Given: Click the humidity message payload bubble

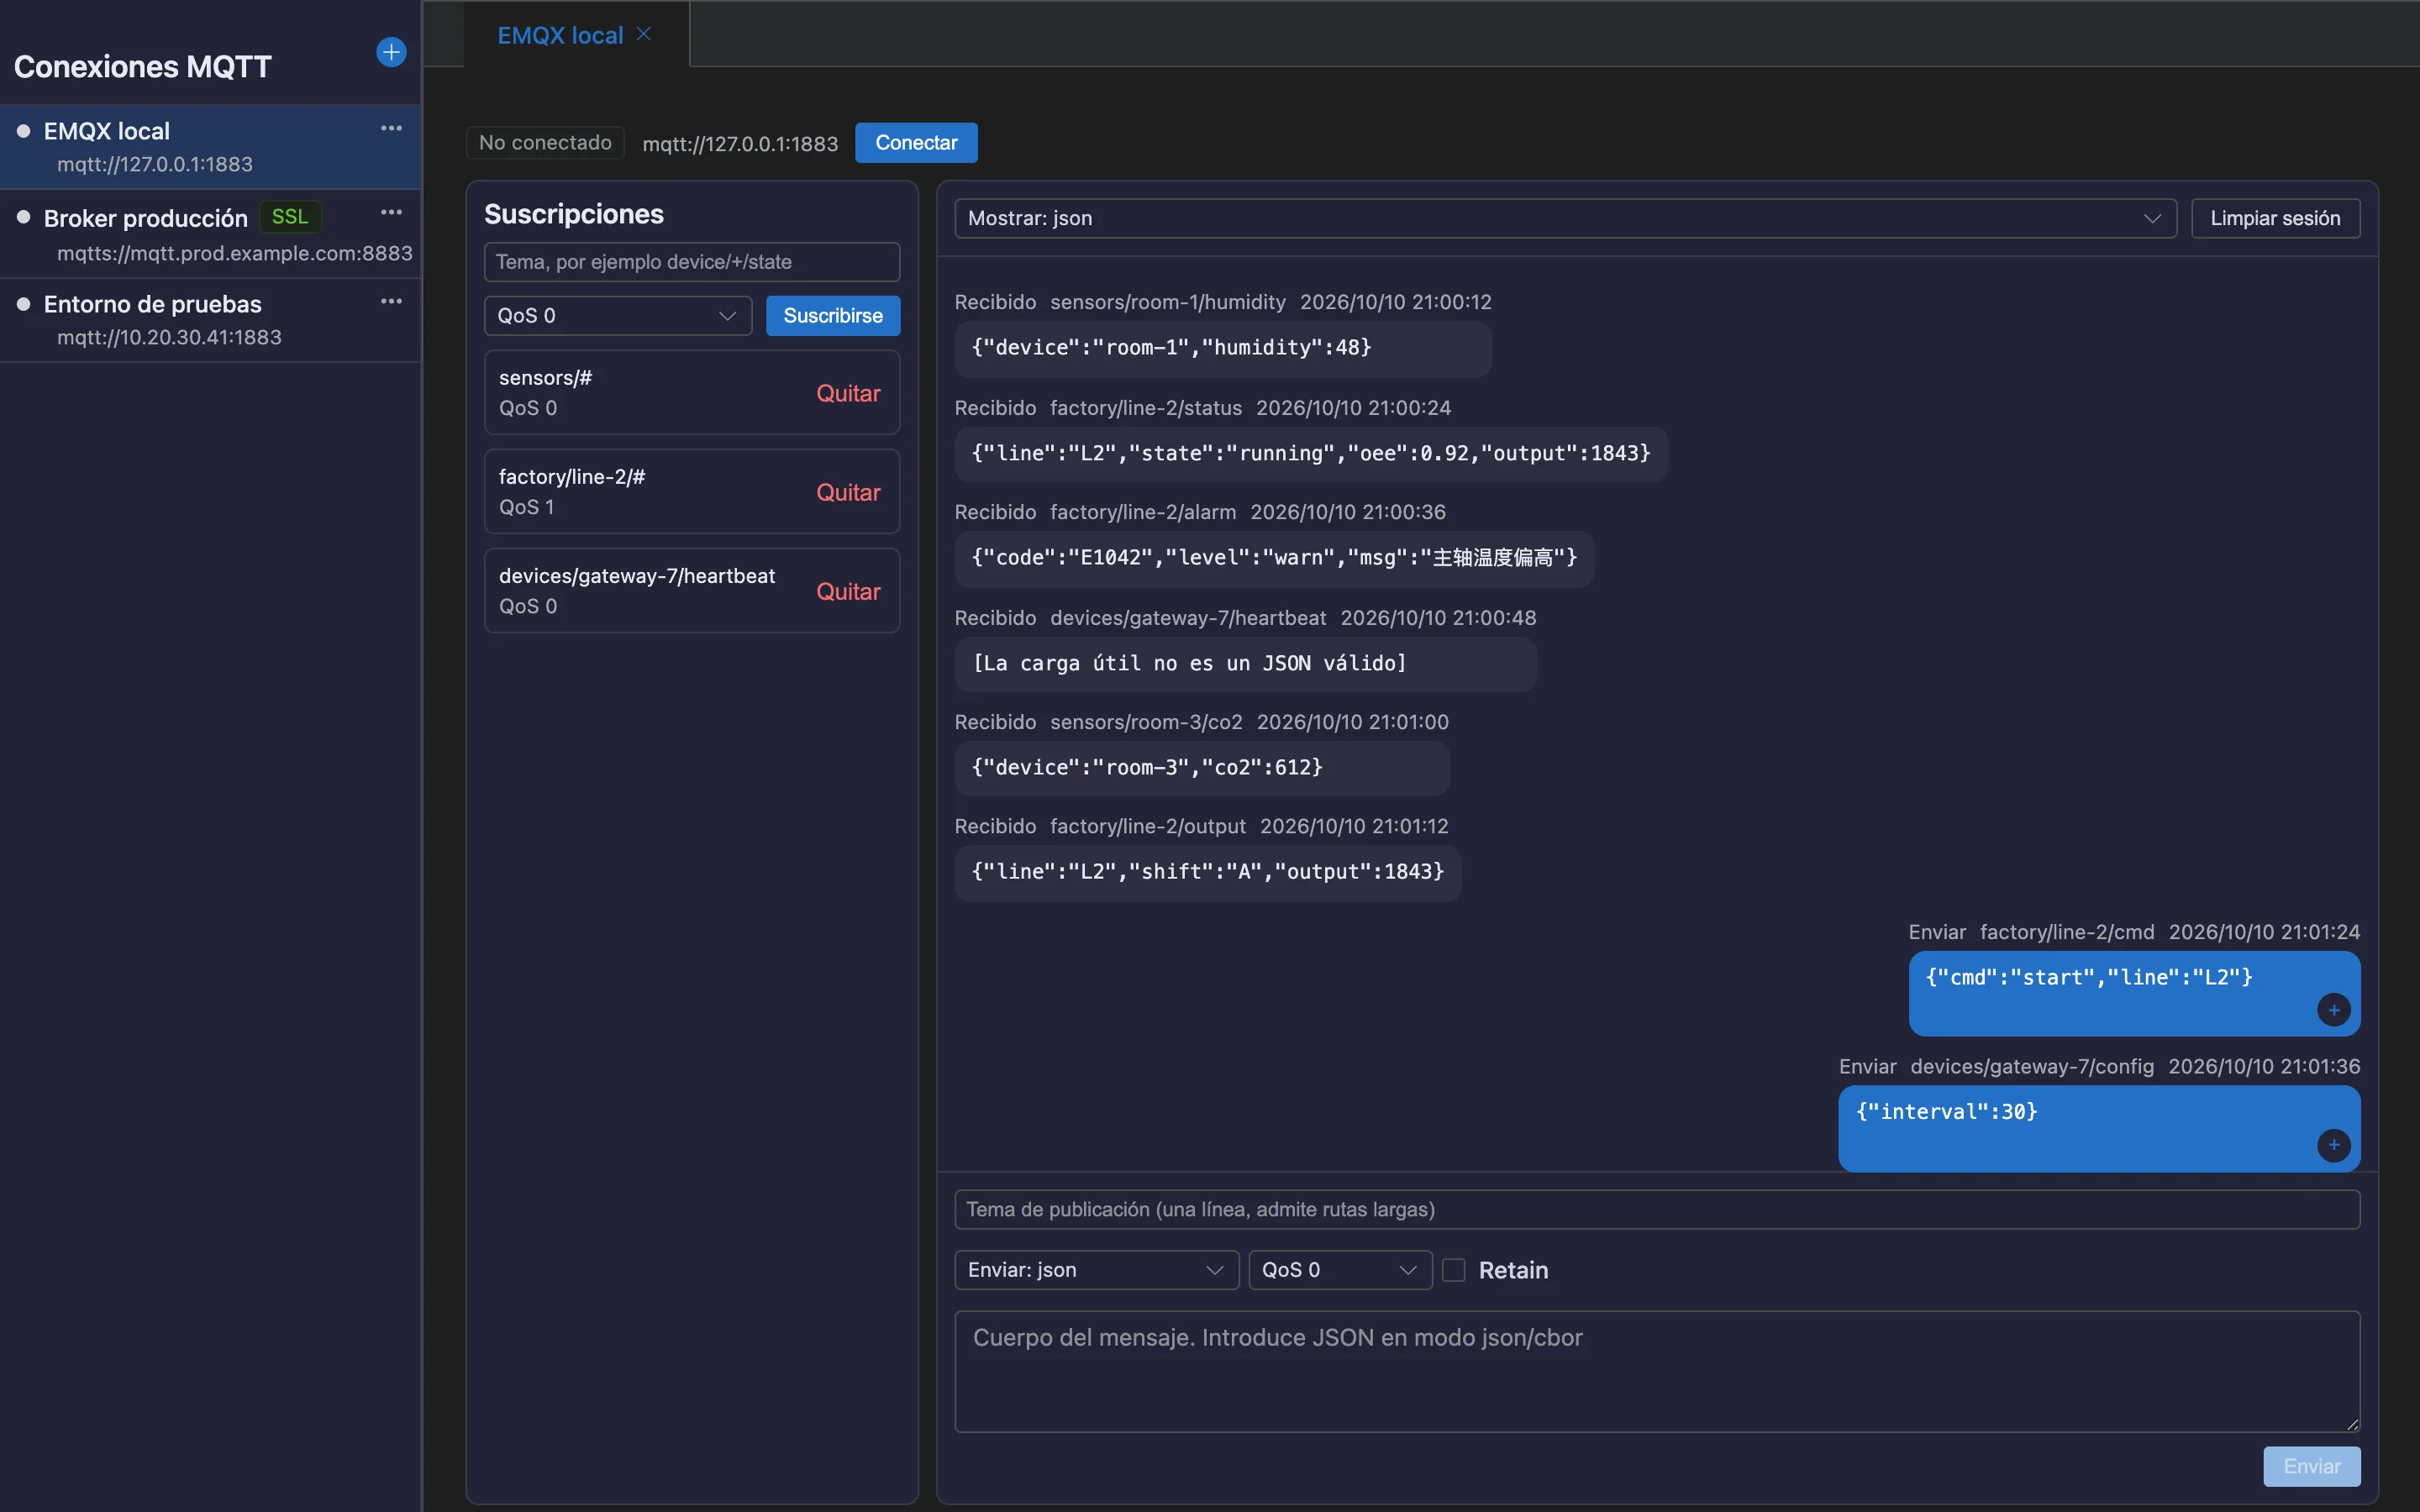Looking at the screenshot, I should [x=1223, y=348].
